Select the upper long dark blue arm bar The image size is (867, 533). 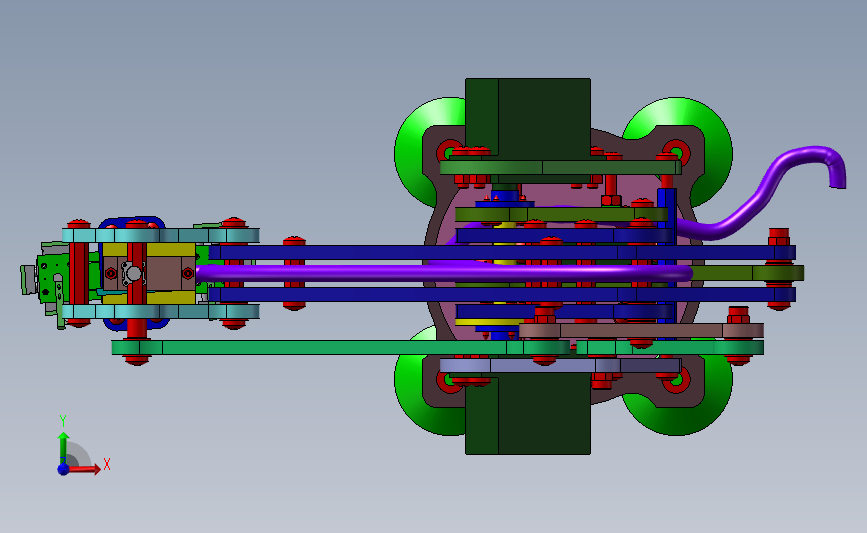point(502,252)
